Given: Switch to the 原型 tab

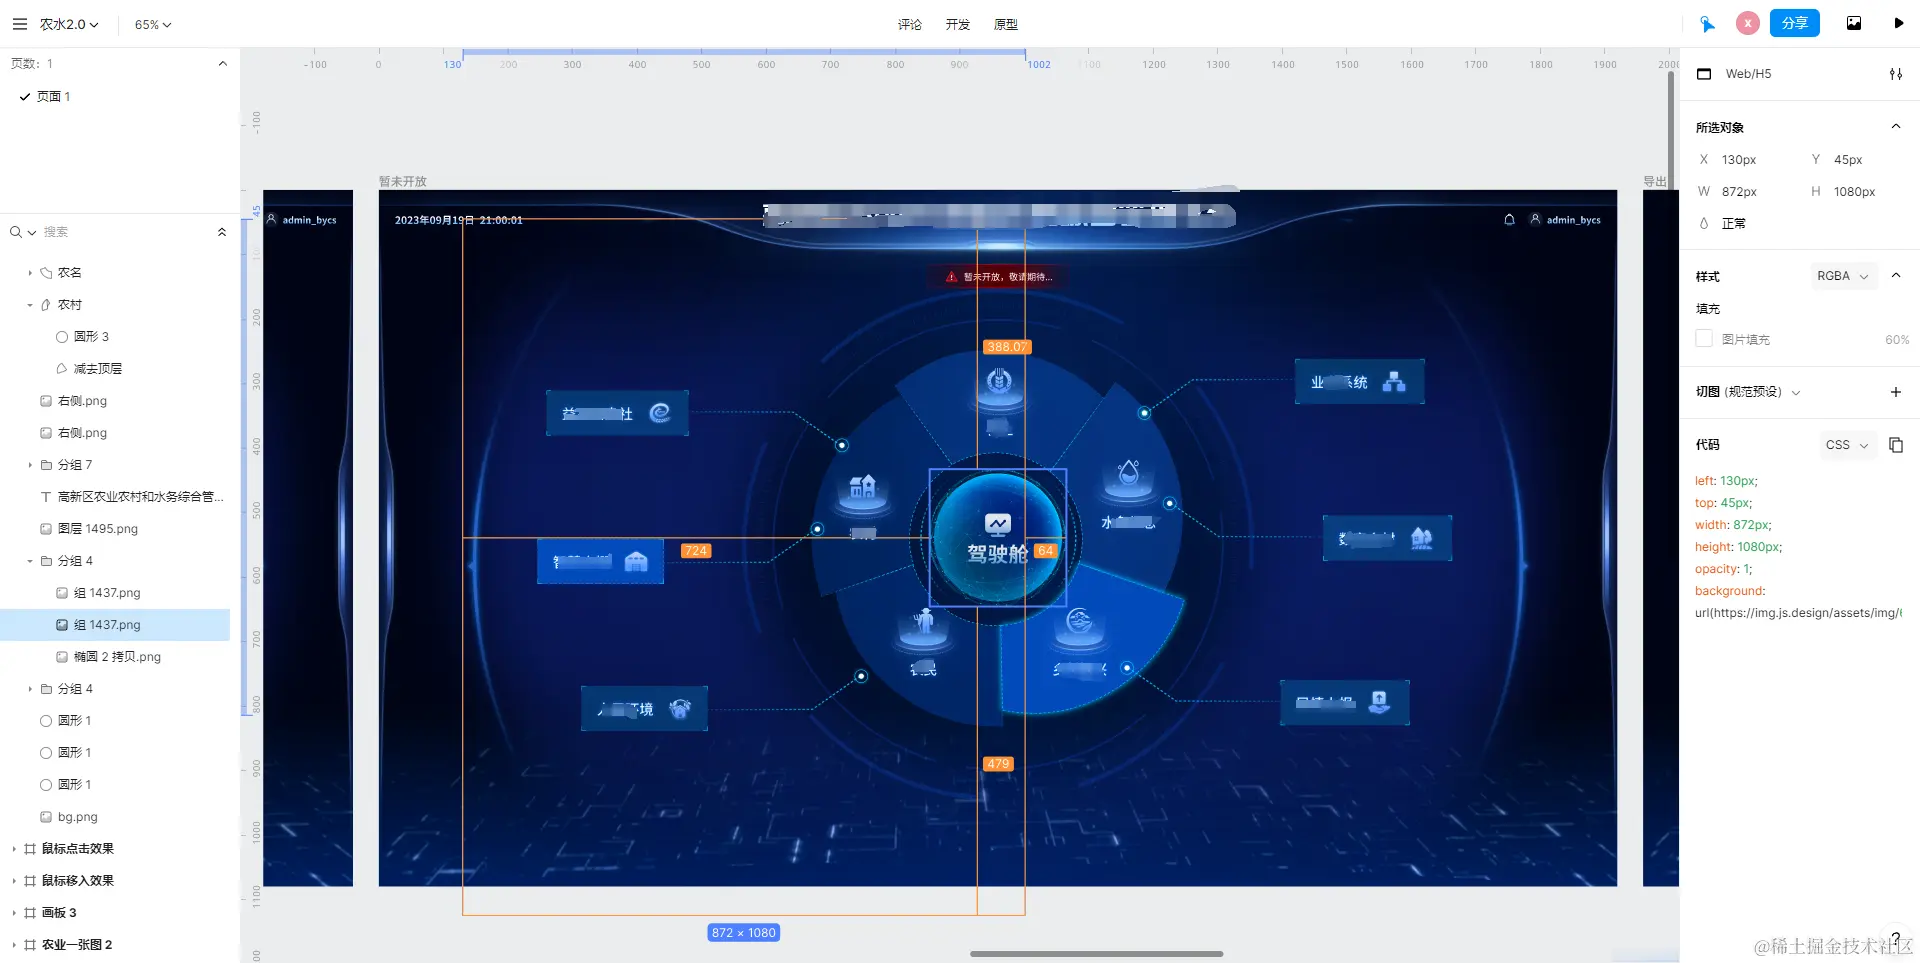Looking at the screenshot, I should pos(1005,24).
